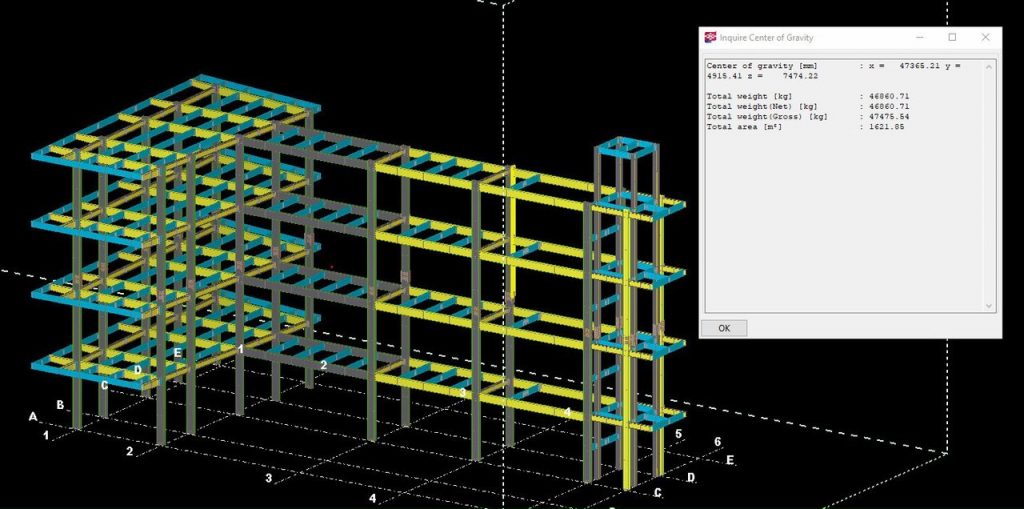The height and width of the screenshot is (509, 1024).
Task: Click the 'Inquire Center of Gravity' title text
Action: point(767,38)
